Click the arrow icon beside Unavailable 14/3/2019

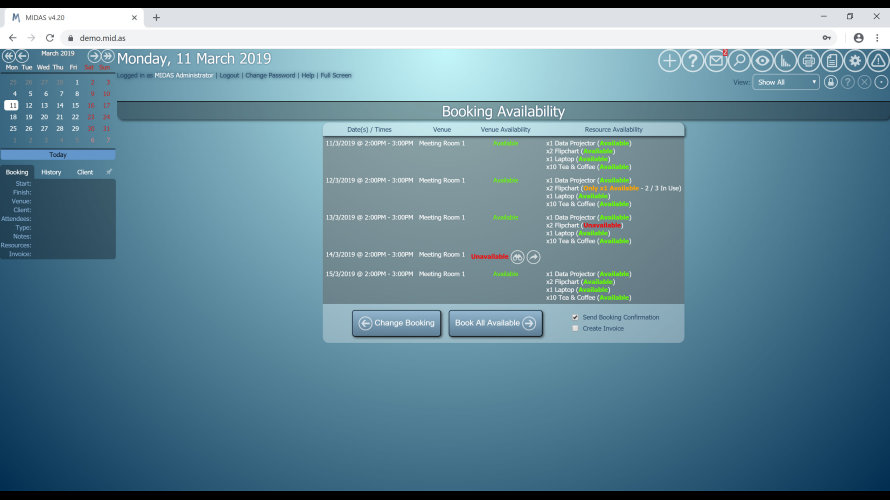pos(534,257)
